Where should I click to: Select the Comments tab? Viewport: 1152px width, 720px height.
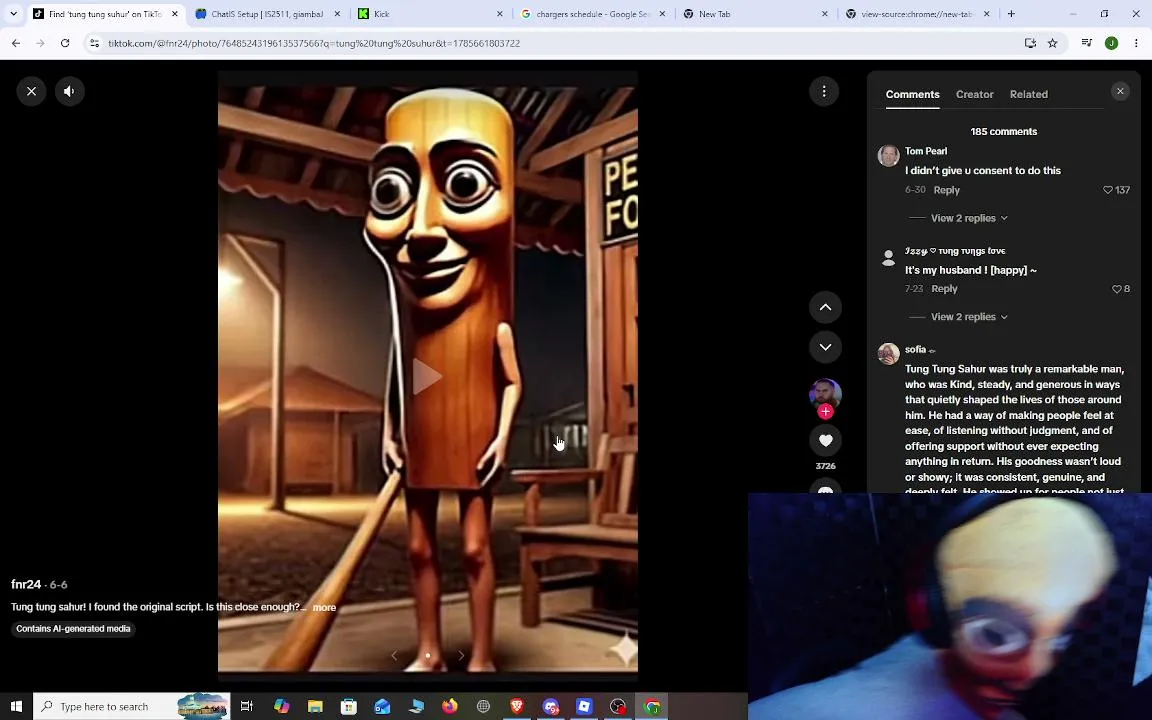912,94
